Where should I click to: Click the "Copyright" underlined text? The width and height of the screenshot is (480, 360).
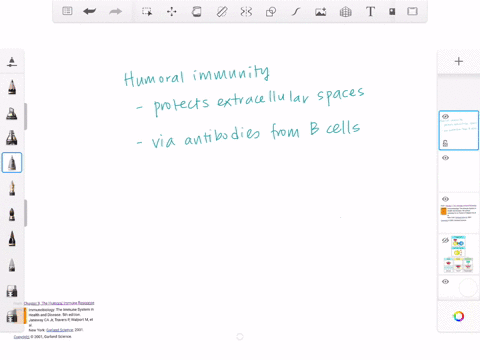click(21, 337)
